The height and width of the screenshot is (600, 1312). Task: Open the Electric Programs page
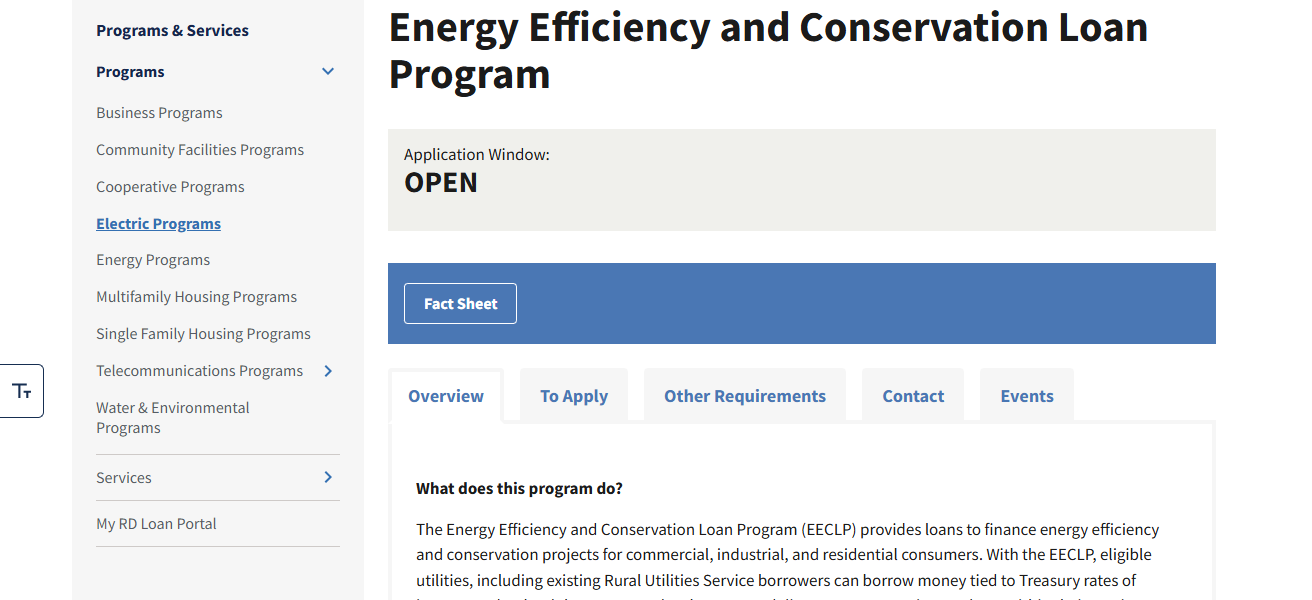click(158, 223)
